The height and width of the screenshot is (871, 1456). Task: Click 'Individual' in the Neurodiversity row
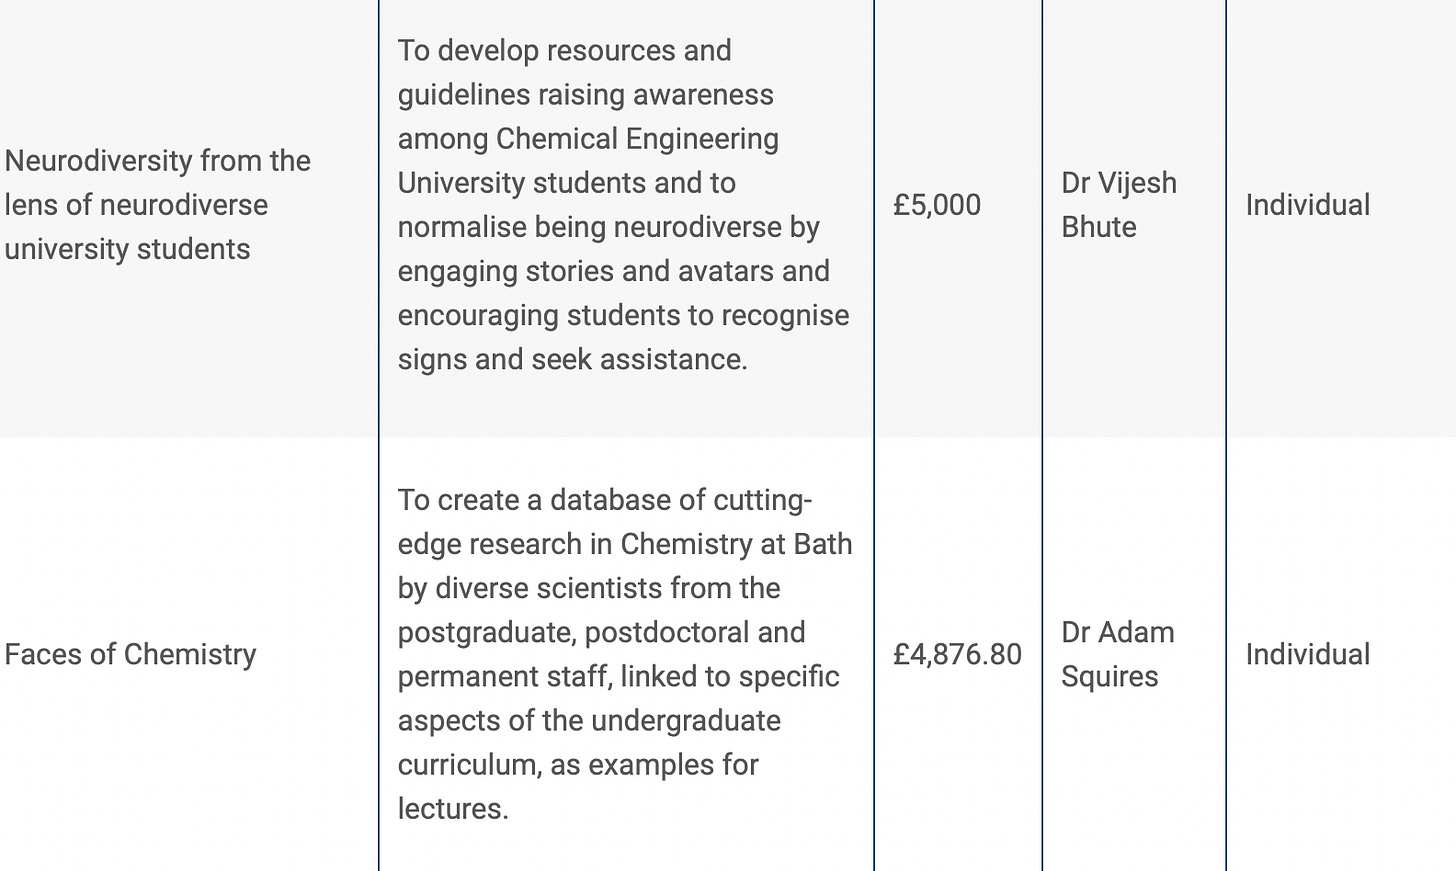pos(1307,205)
